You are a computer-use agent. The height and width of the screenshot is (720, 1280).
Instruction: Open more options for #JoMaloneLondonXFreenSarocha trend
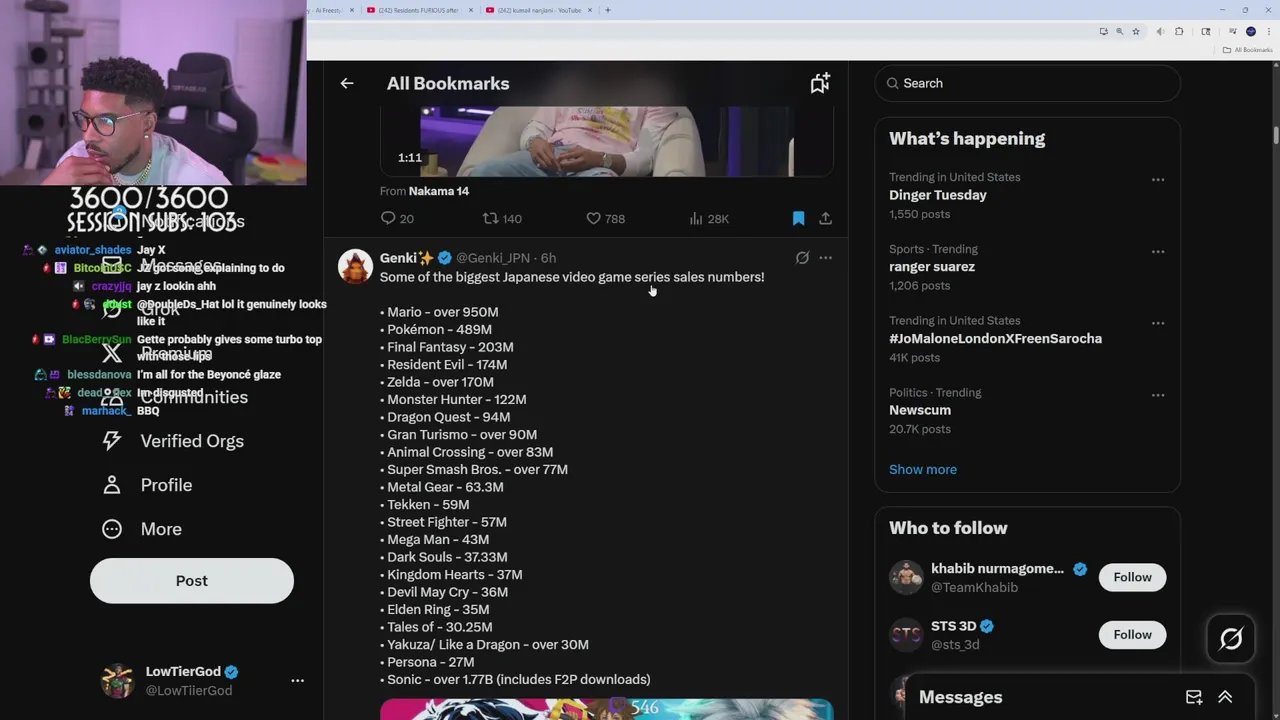pyautogui.click(x=1158, y=324)
